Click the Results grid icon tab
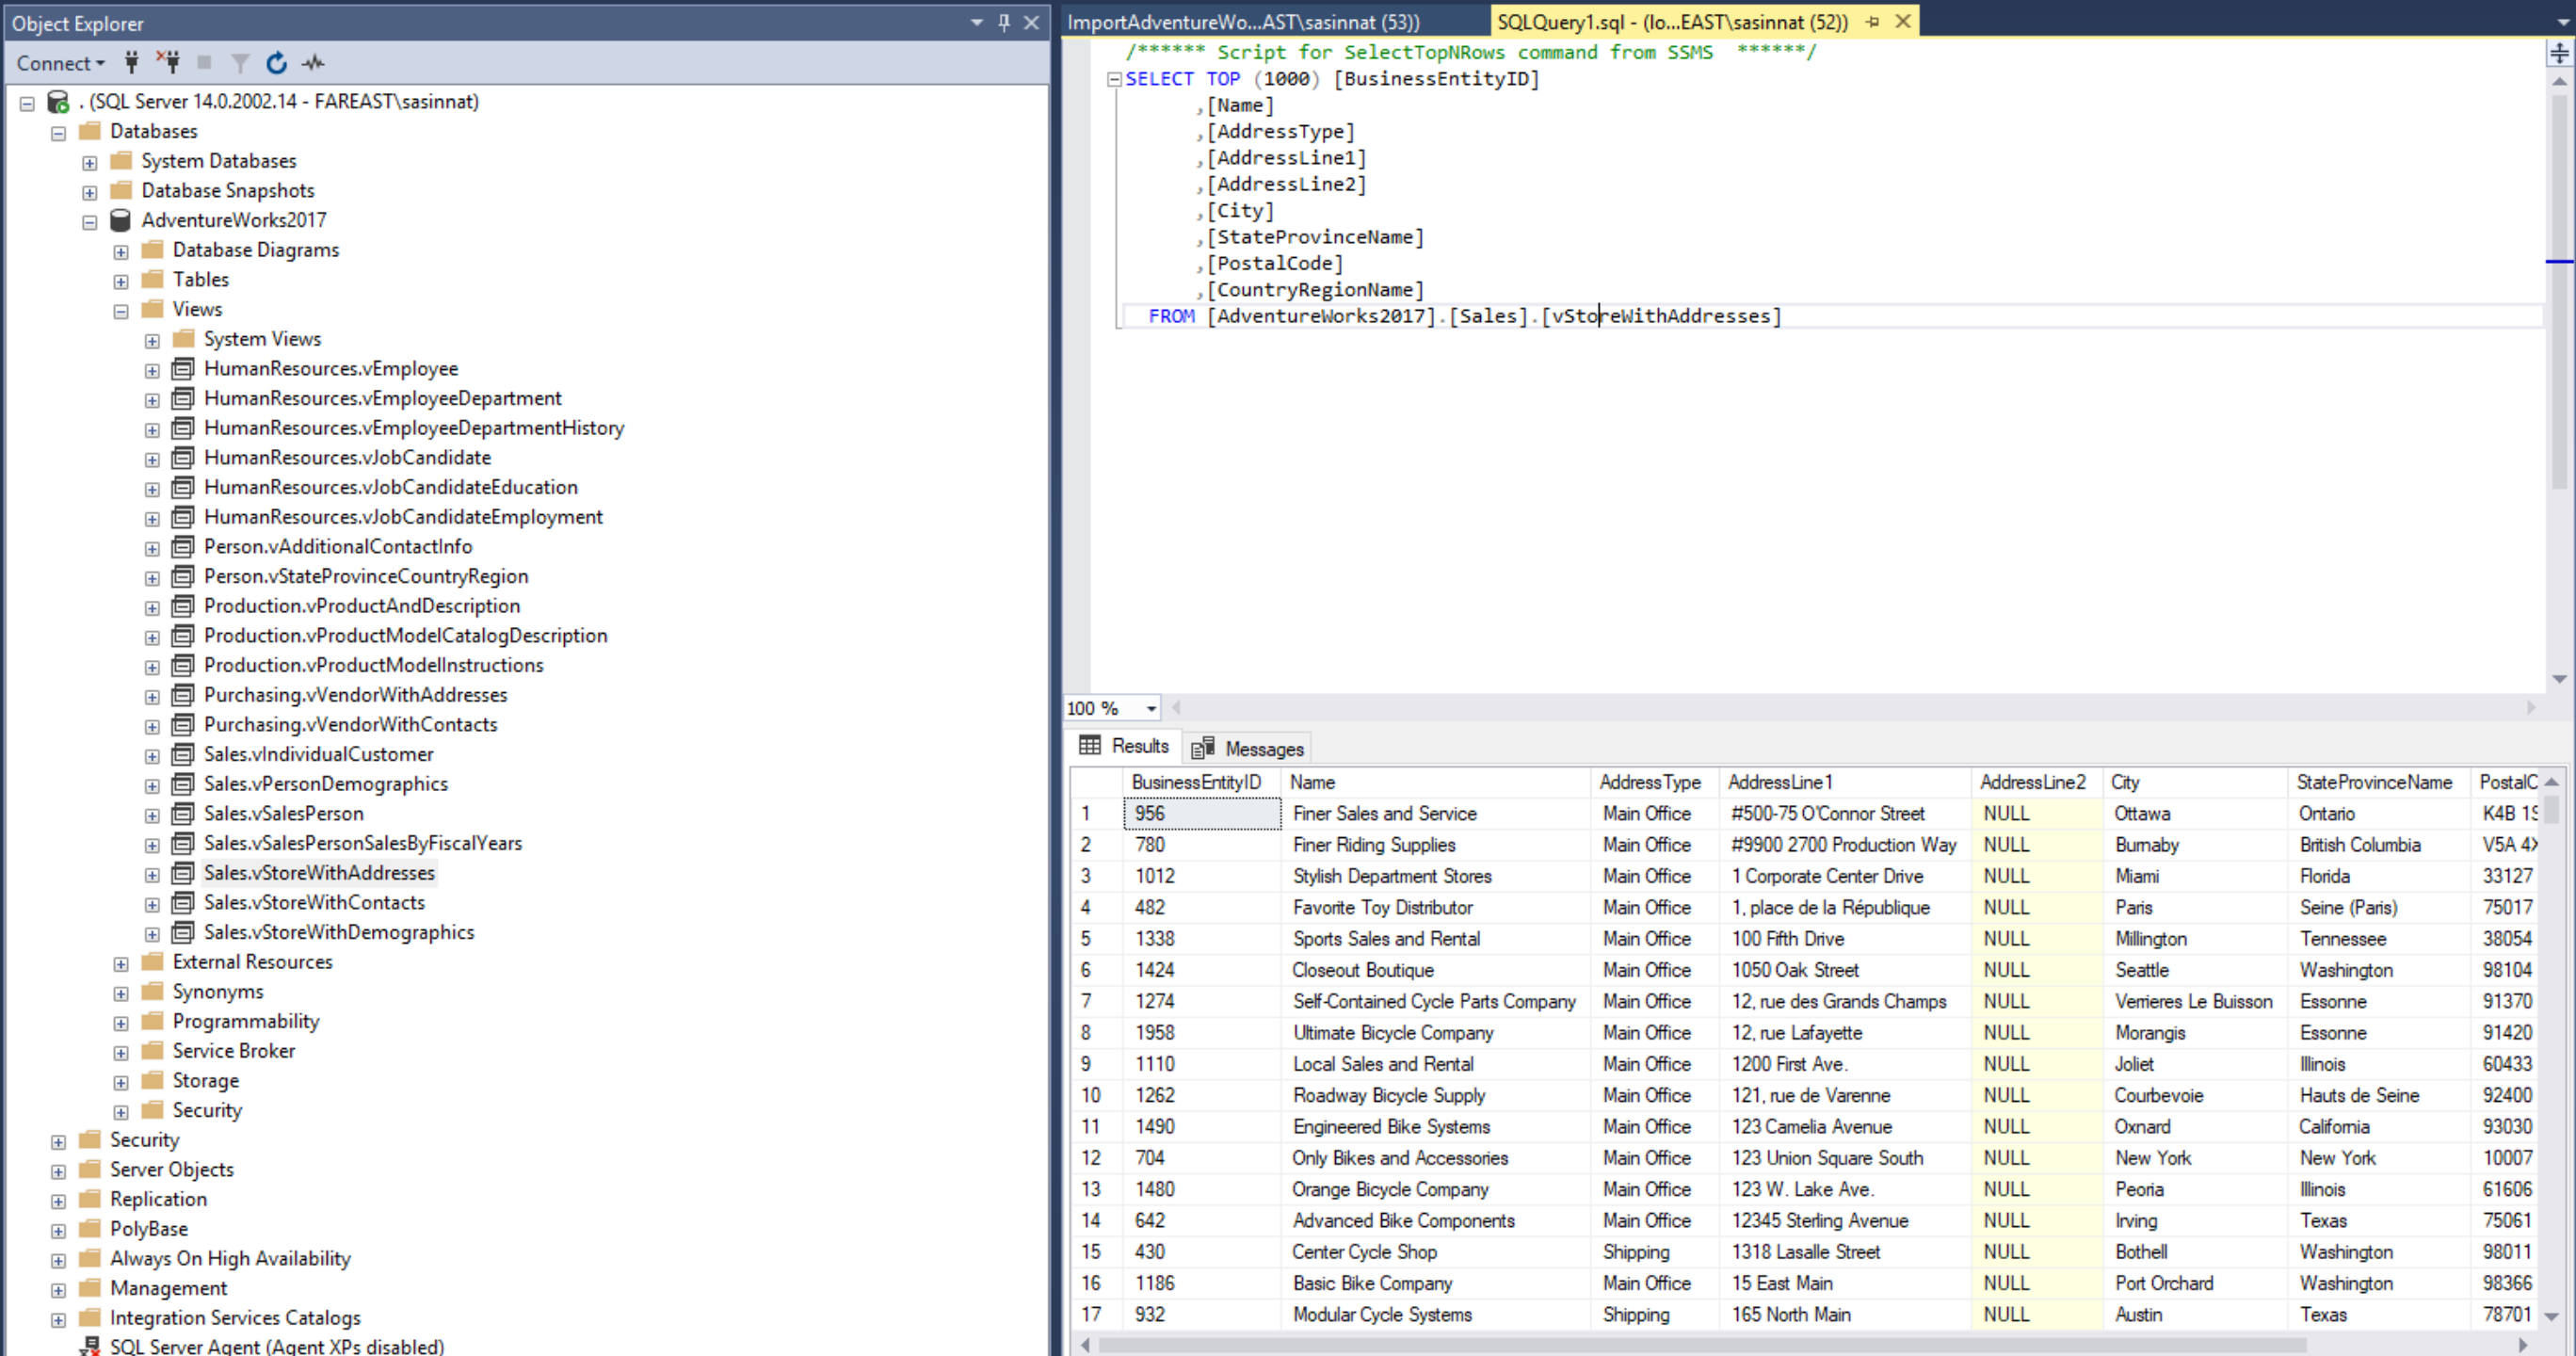The width and height of the screenshot is (2576, 1356). pos(1090,746)
